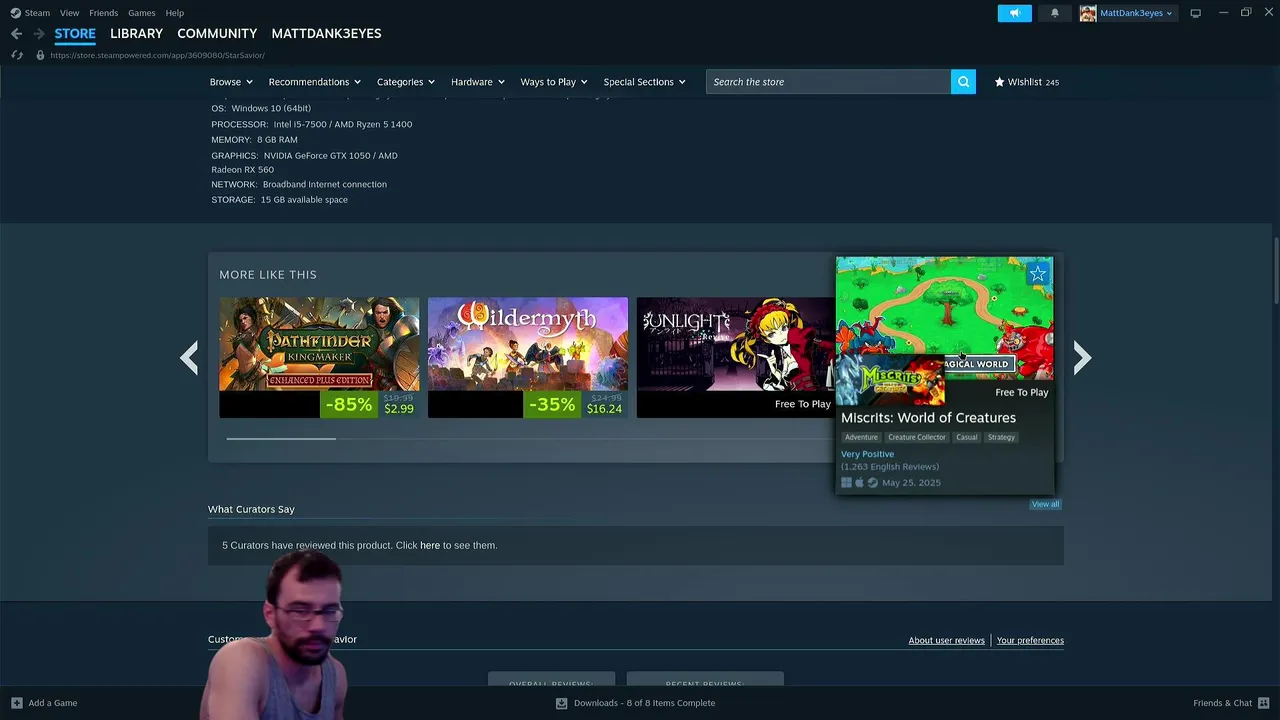
Task: Click the carousel horizontal scroll bar
Action: point(281,438)
